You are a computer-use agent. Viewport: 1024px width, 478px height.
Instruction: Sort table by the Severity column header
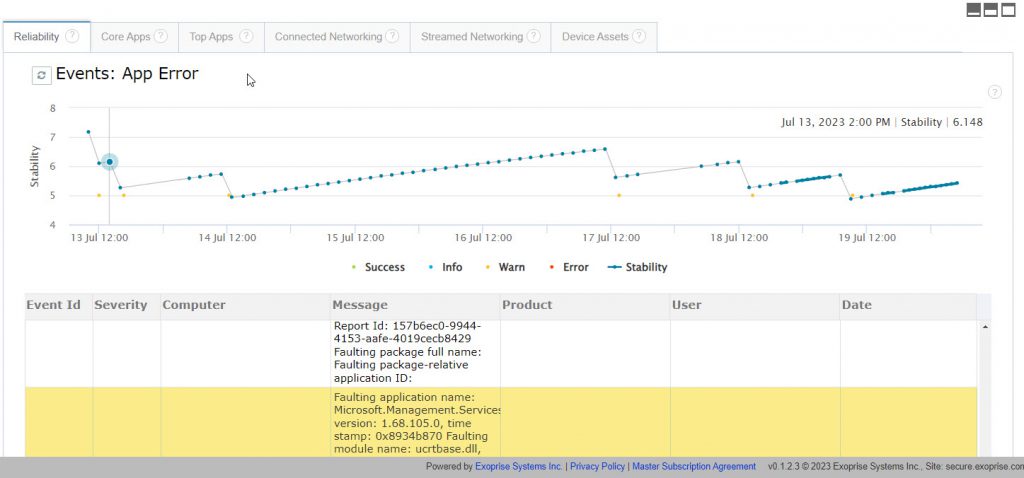121,305
